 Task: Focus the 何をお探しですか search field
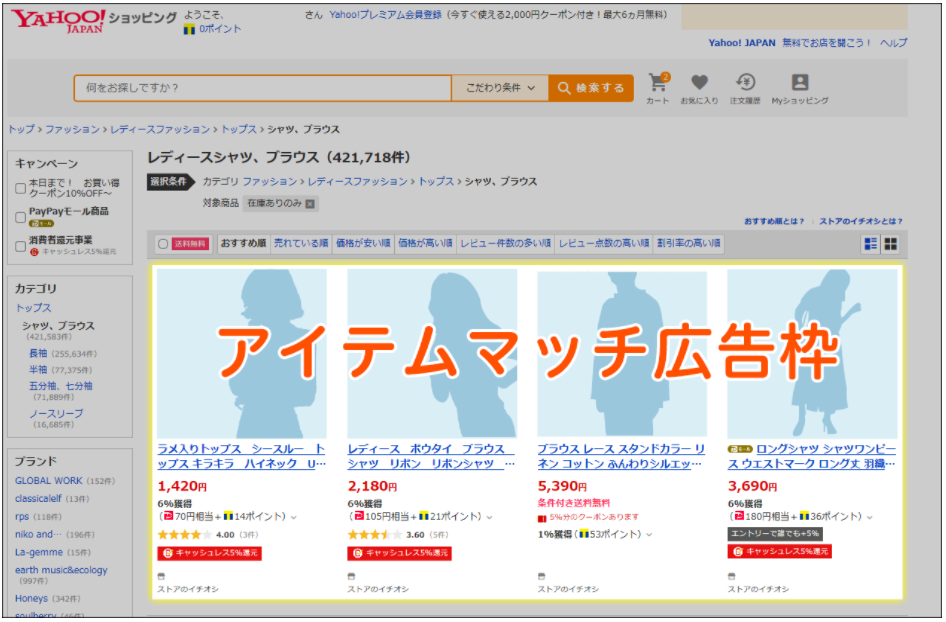262,88
